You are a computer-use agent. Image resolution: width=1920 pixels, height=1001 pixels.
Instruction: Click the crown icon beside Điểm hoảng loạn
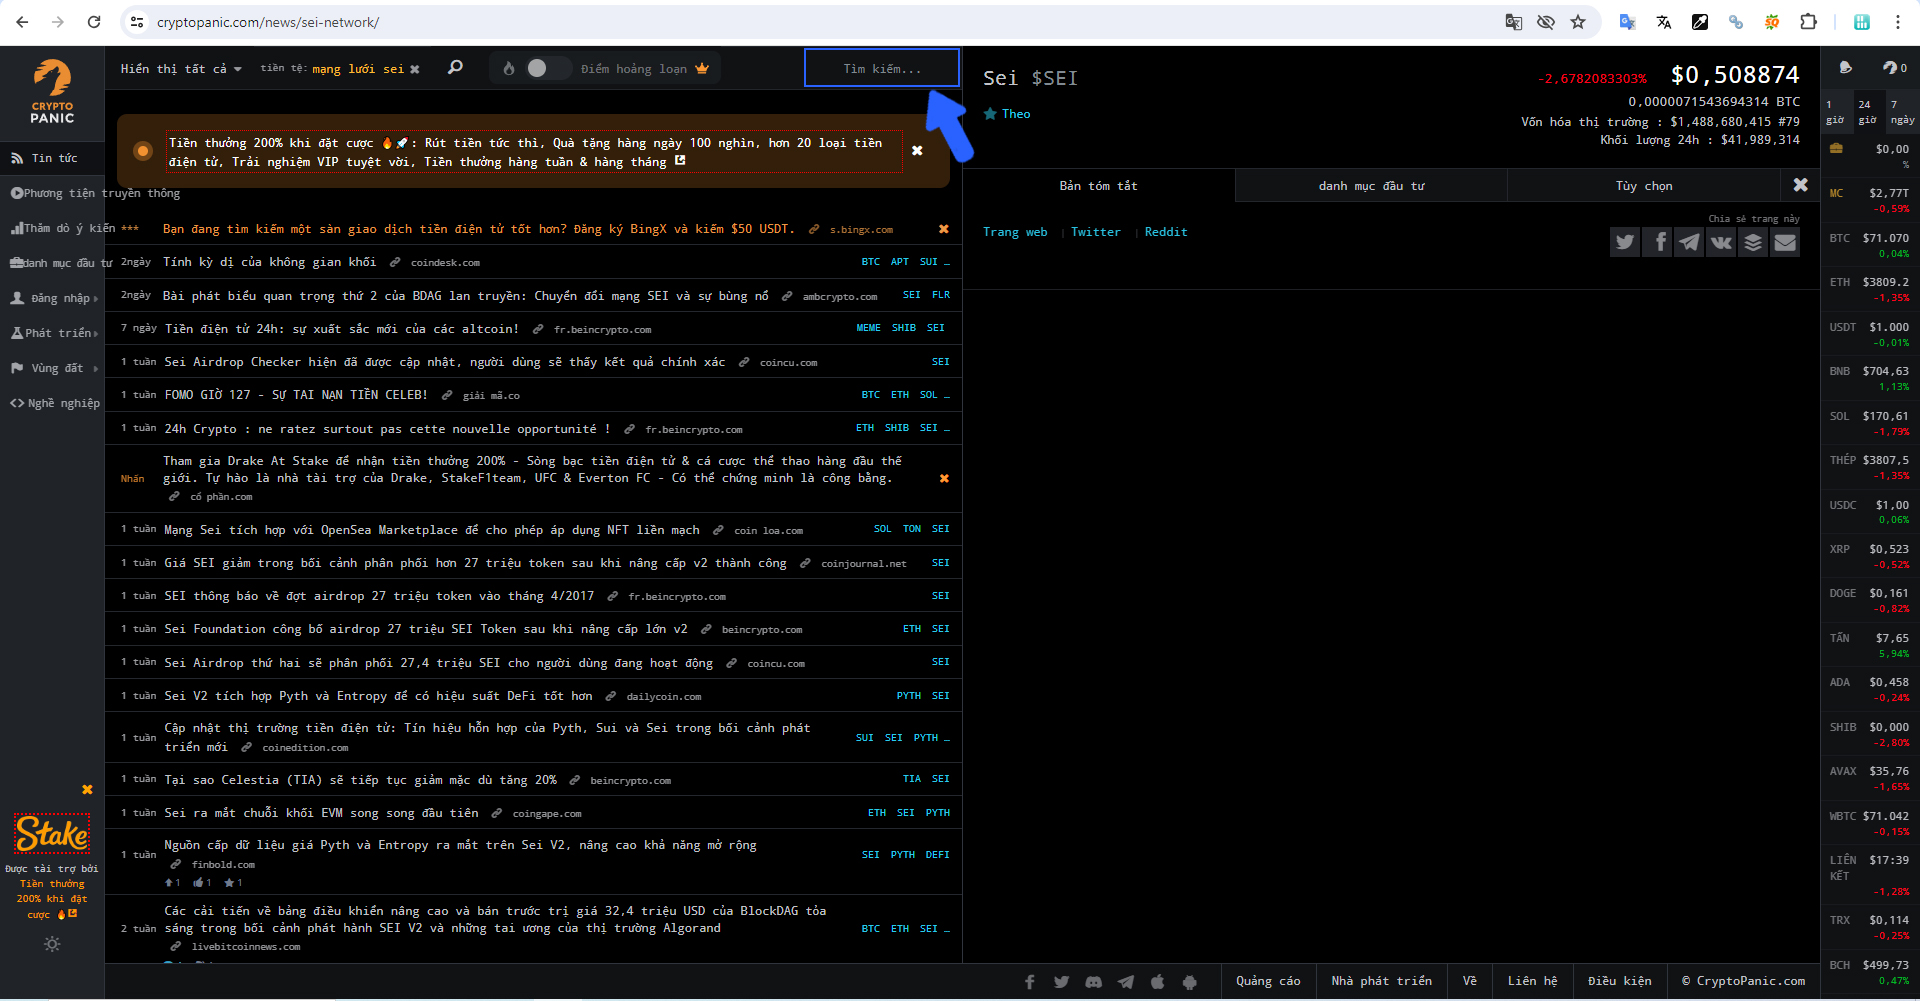pyautogui.click(x=702, y=68)
